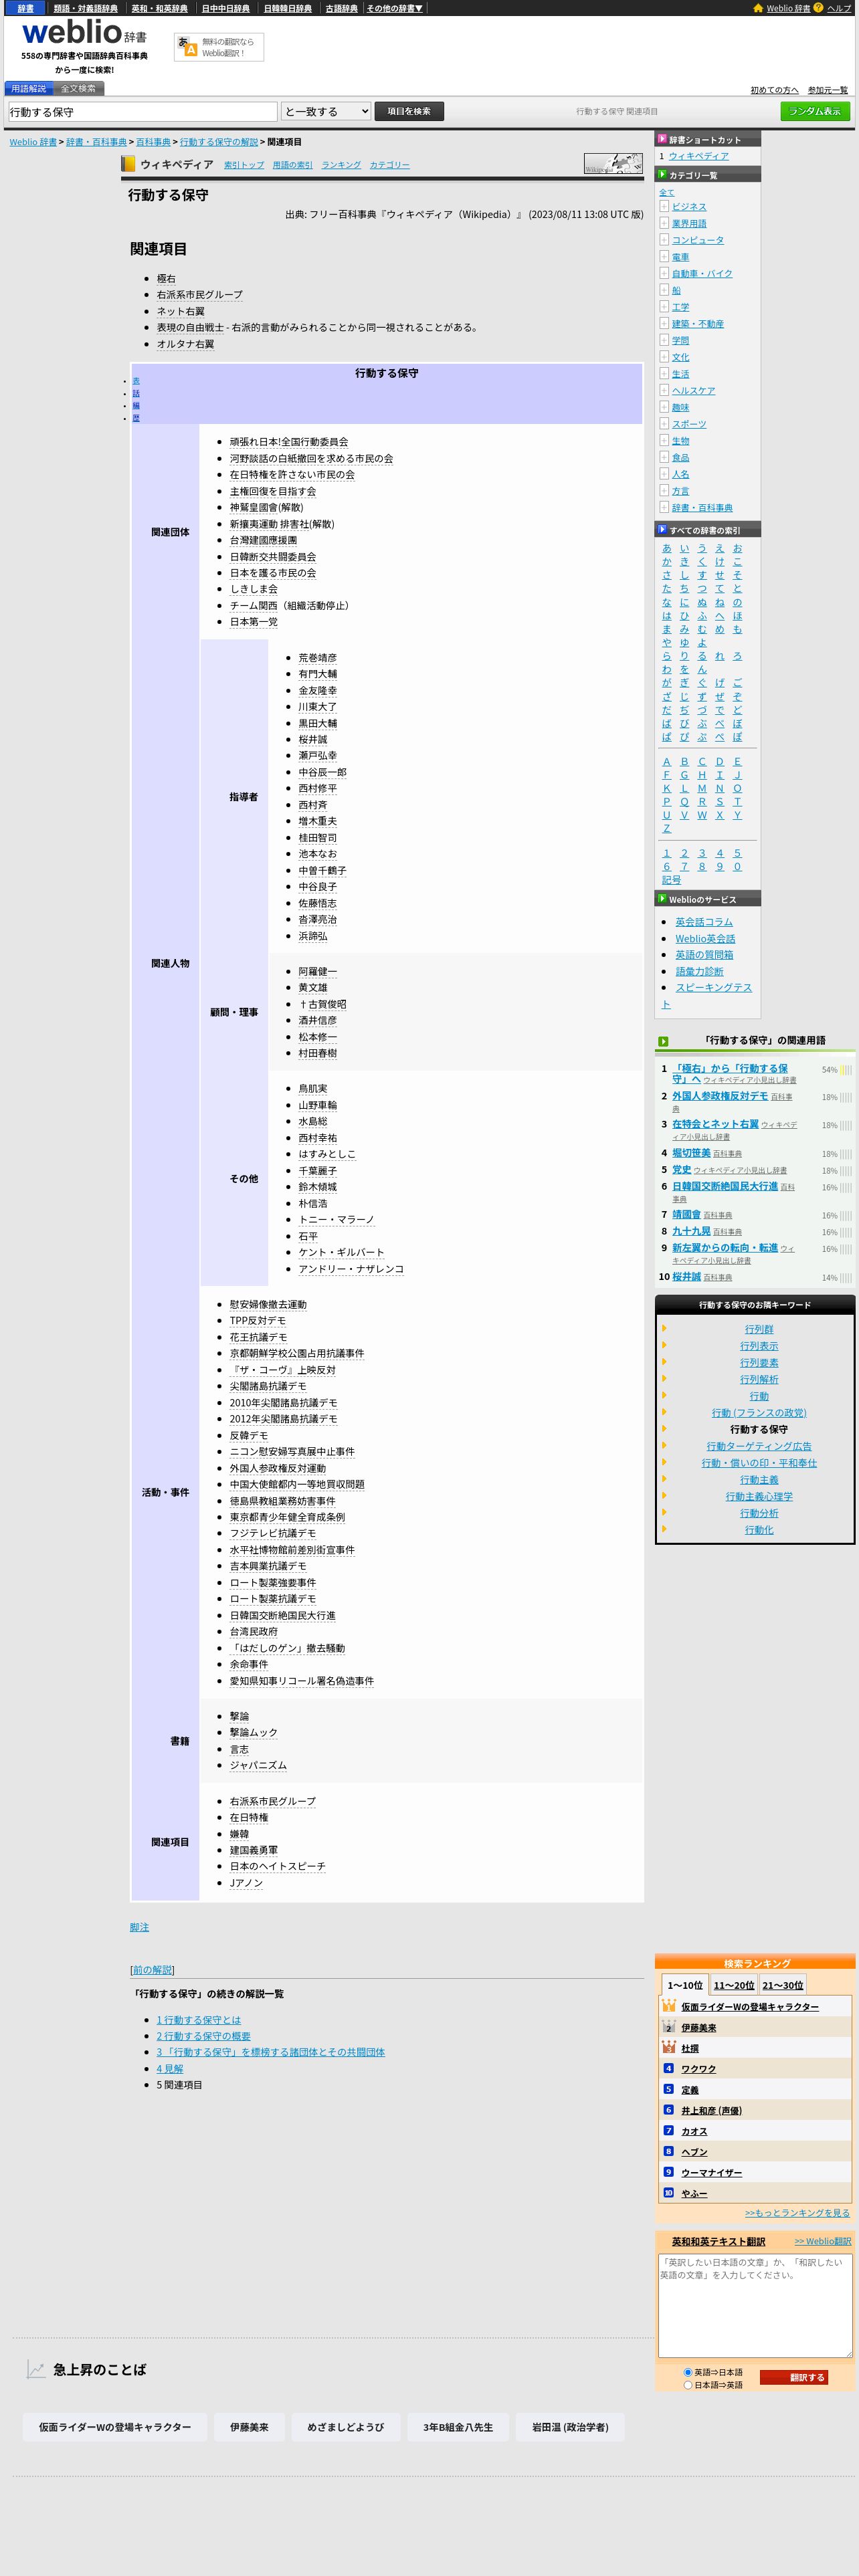The width and height of the screenshot is (859, 2576).
Task: Open the あ index link in kana table
Action: (x=667, y=548)
